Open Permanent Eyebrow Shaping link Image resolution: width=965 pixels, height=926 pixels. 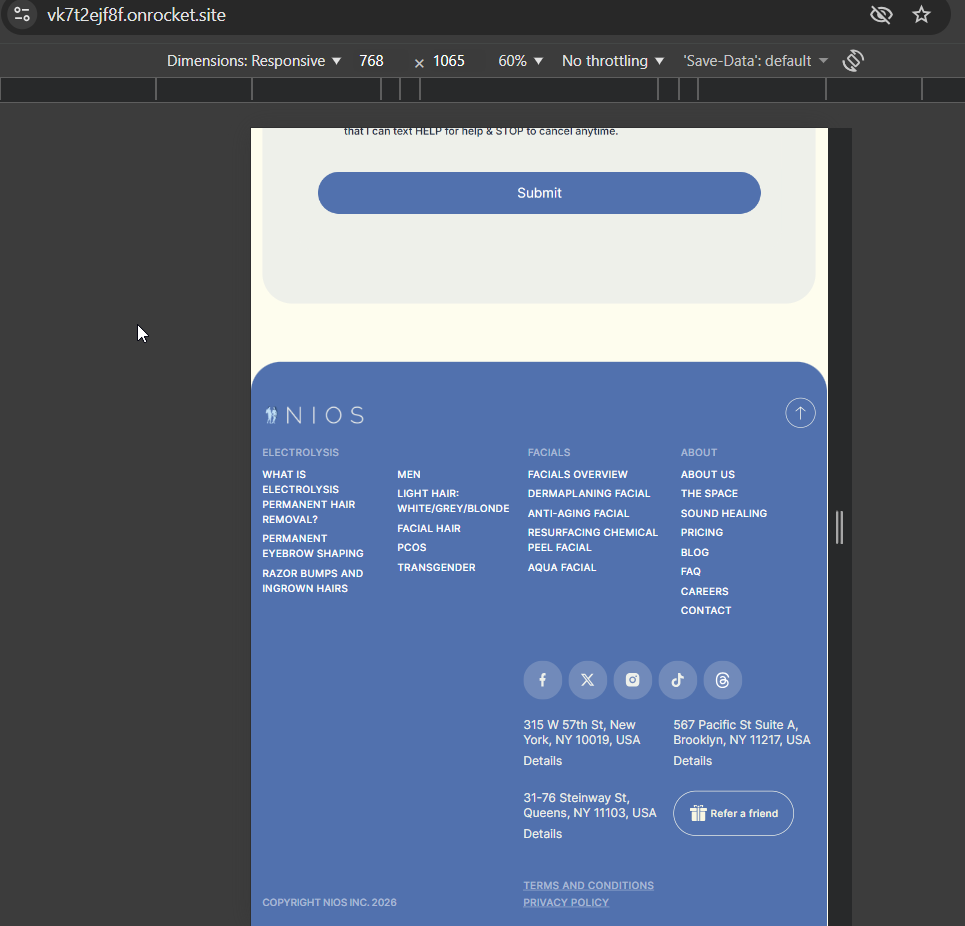tap(313, 546)
